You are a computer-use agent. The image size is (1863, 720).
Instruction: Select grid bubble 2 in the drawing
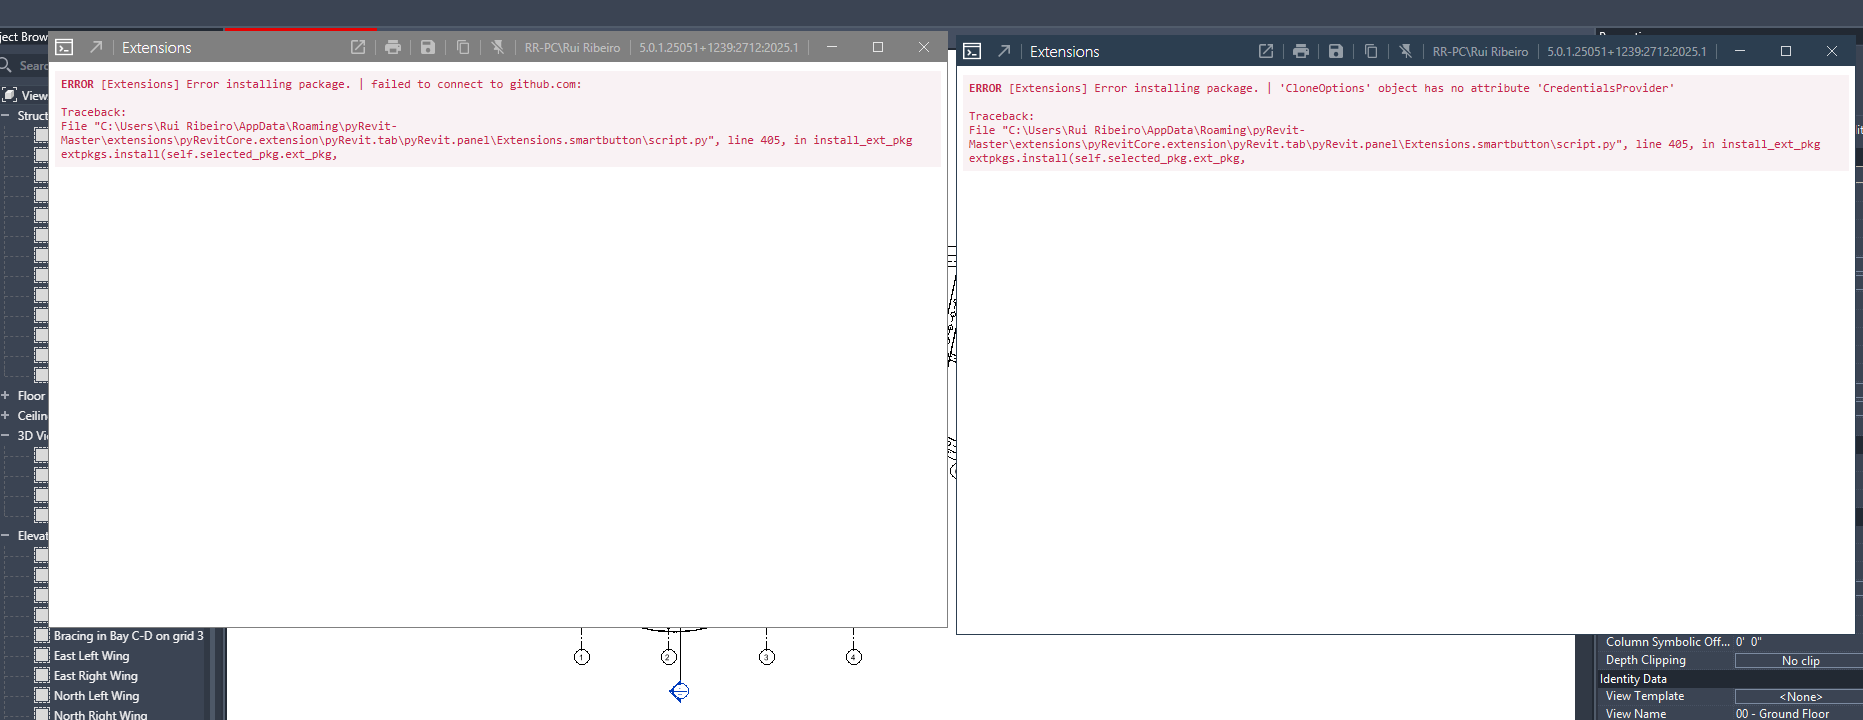(x=669, y=657)
